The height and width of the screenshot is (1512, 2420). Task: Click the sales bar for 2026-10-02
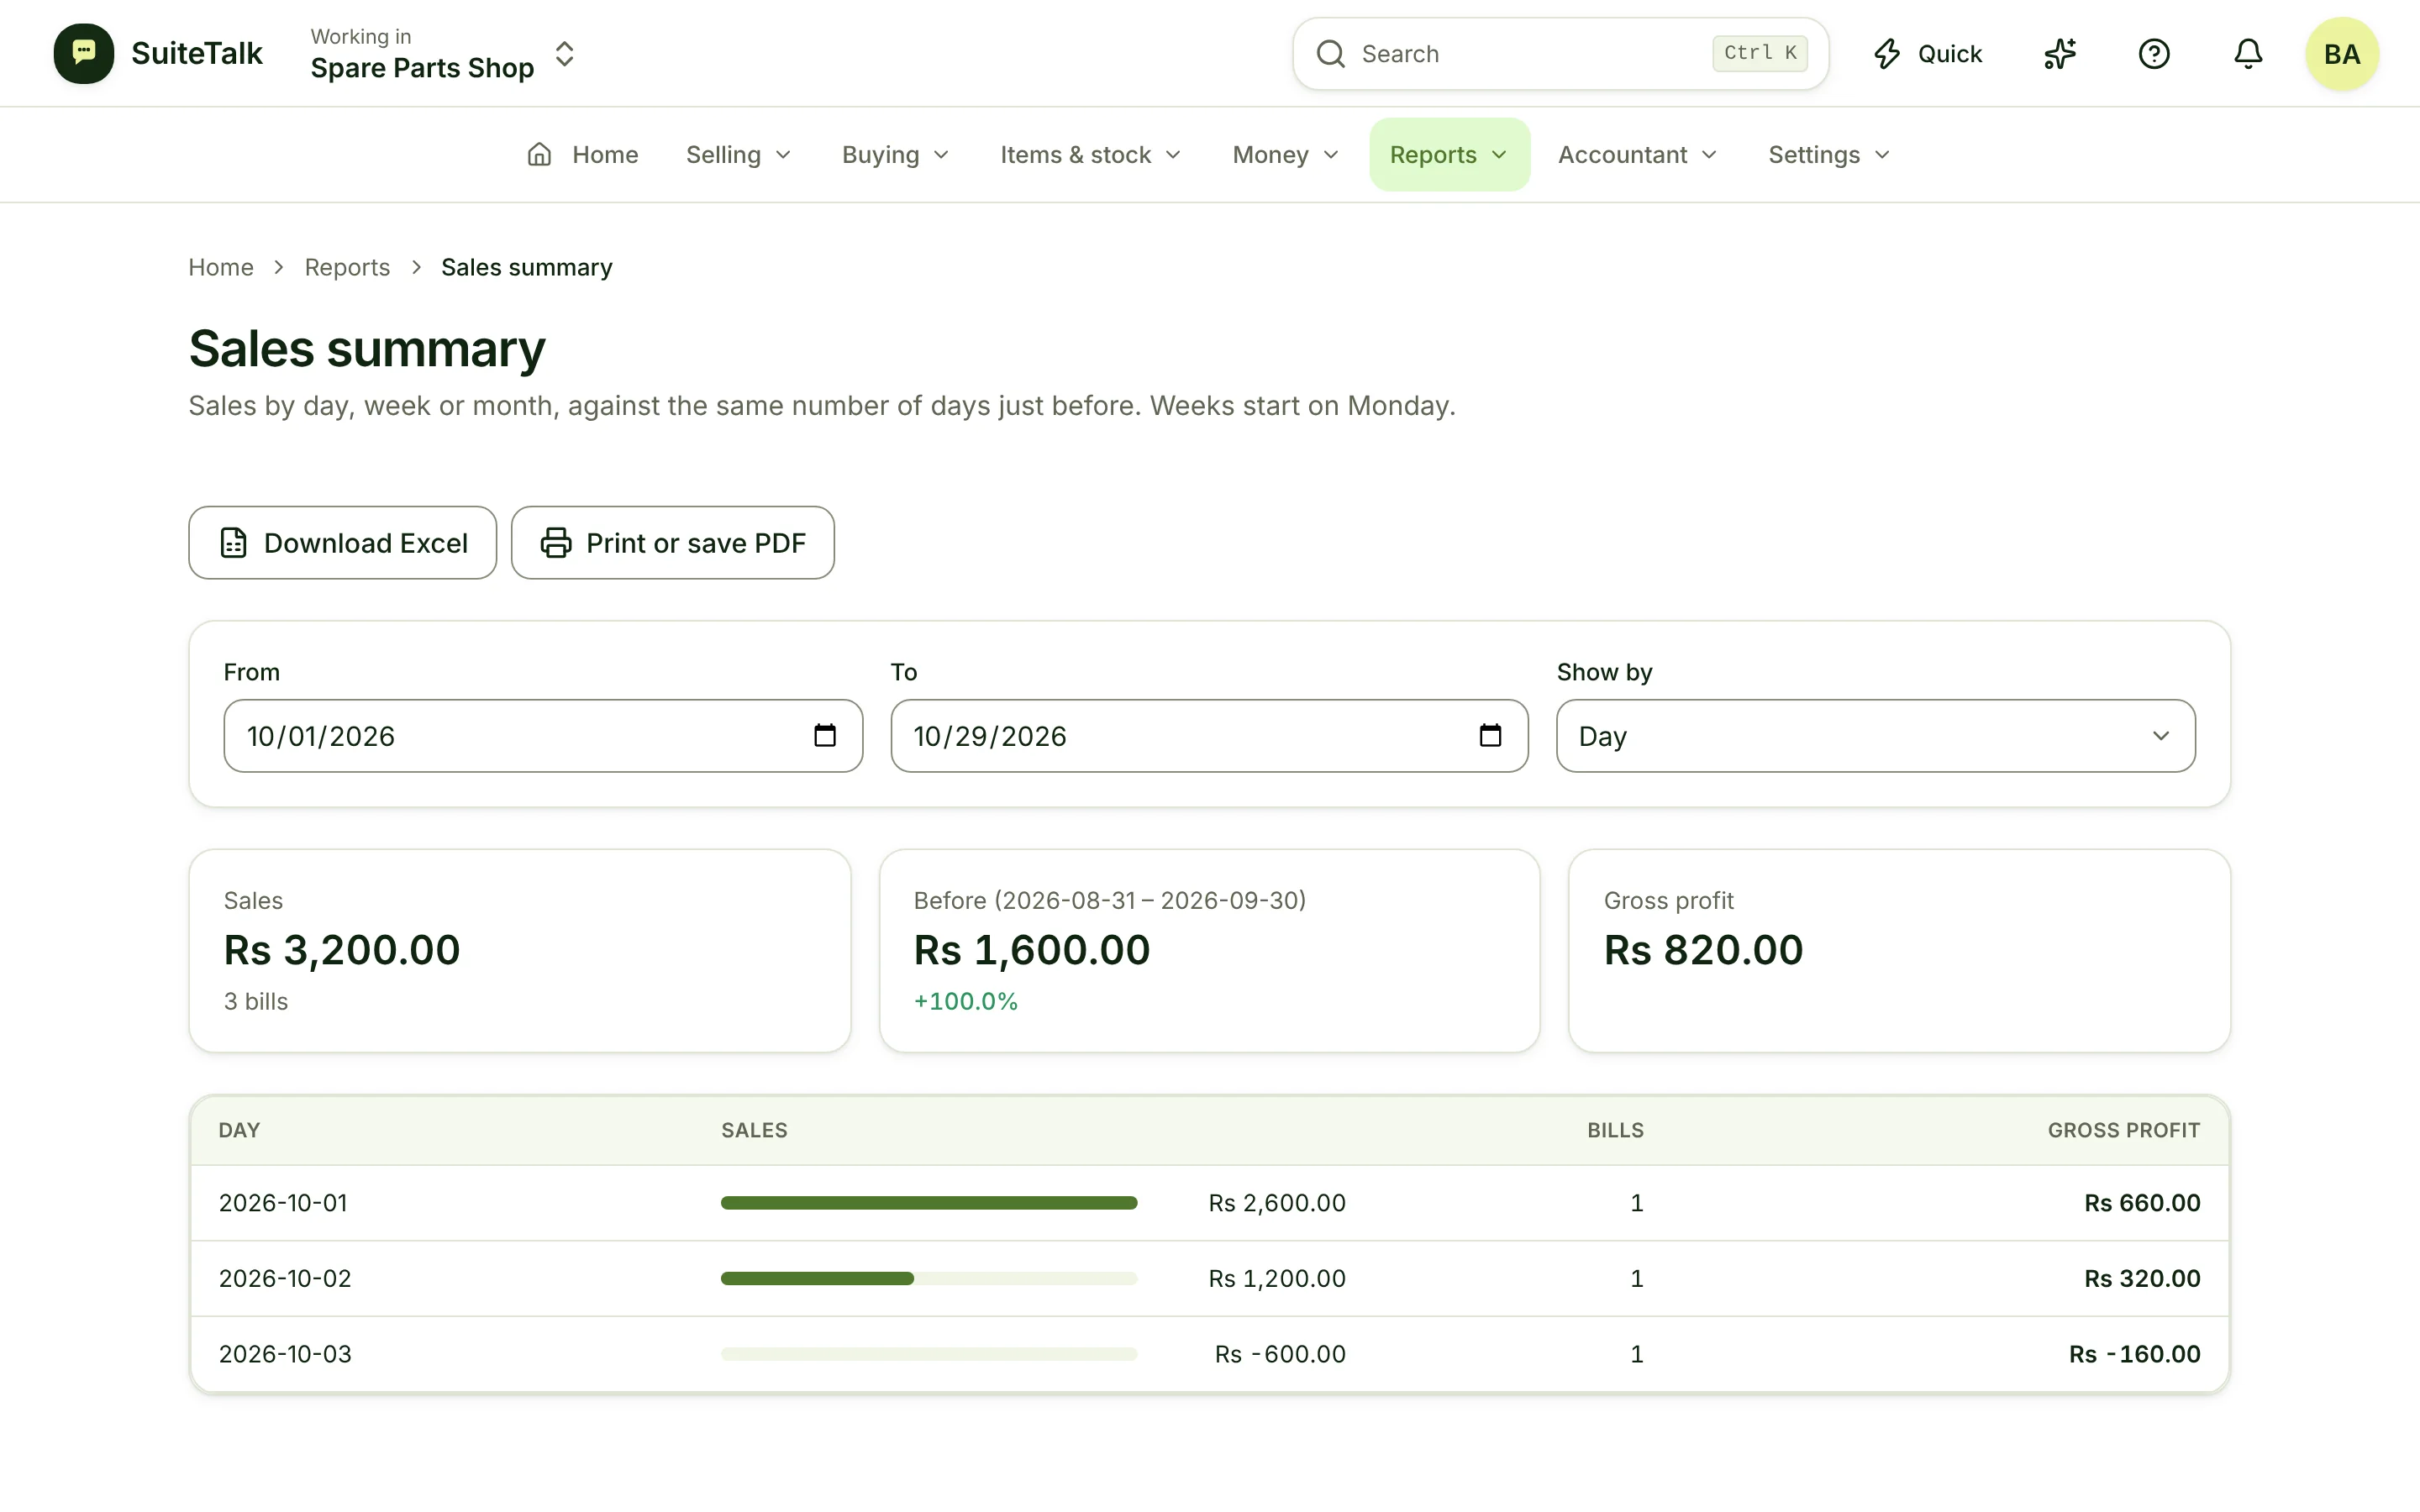tap(929, 1278)
